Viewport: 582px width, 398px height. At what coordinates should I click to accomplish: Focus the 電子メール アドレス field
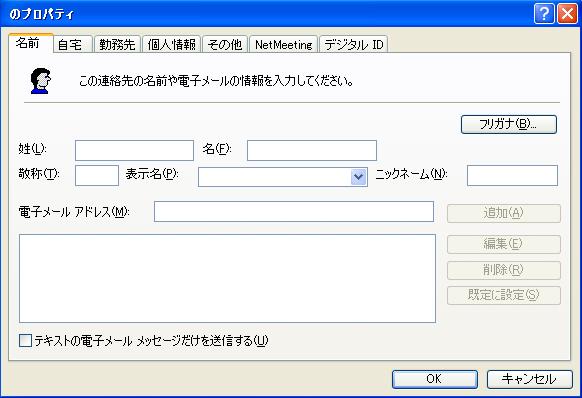[294, 212]
